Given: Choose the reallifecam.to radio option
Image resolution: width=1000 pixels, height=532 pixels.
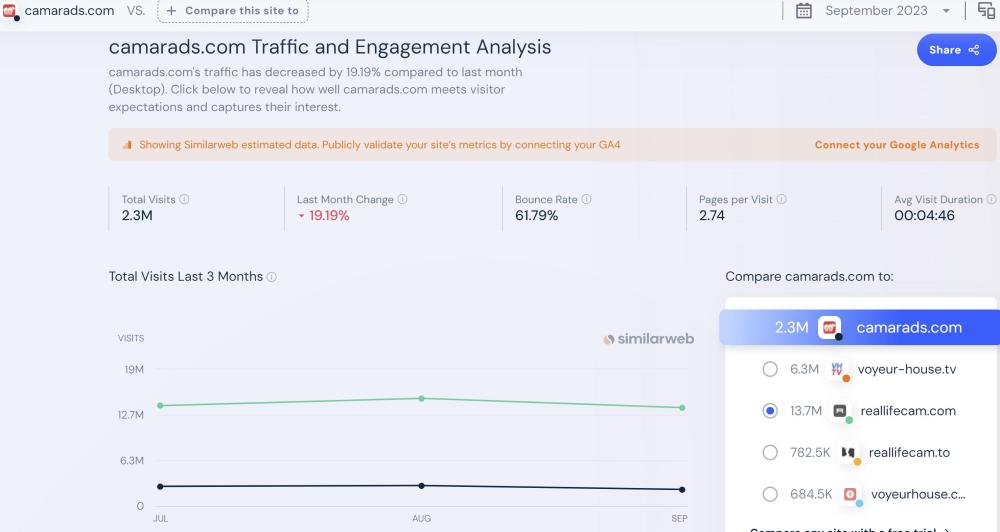Looking at the screenshot, I should coord(770,452).
